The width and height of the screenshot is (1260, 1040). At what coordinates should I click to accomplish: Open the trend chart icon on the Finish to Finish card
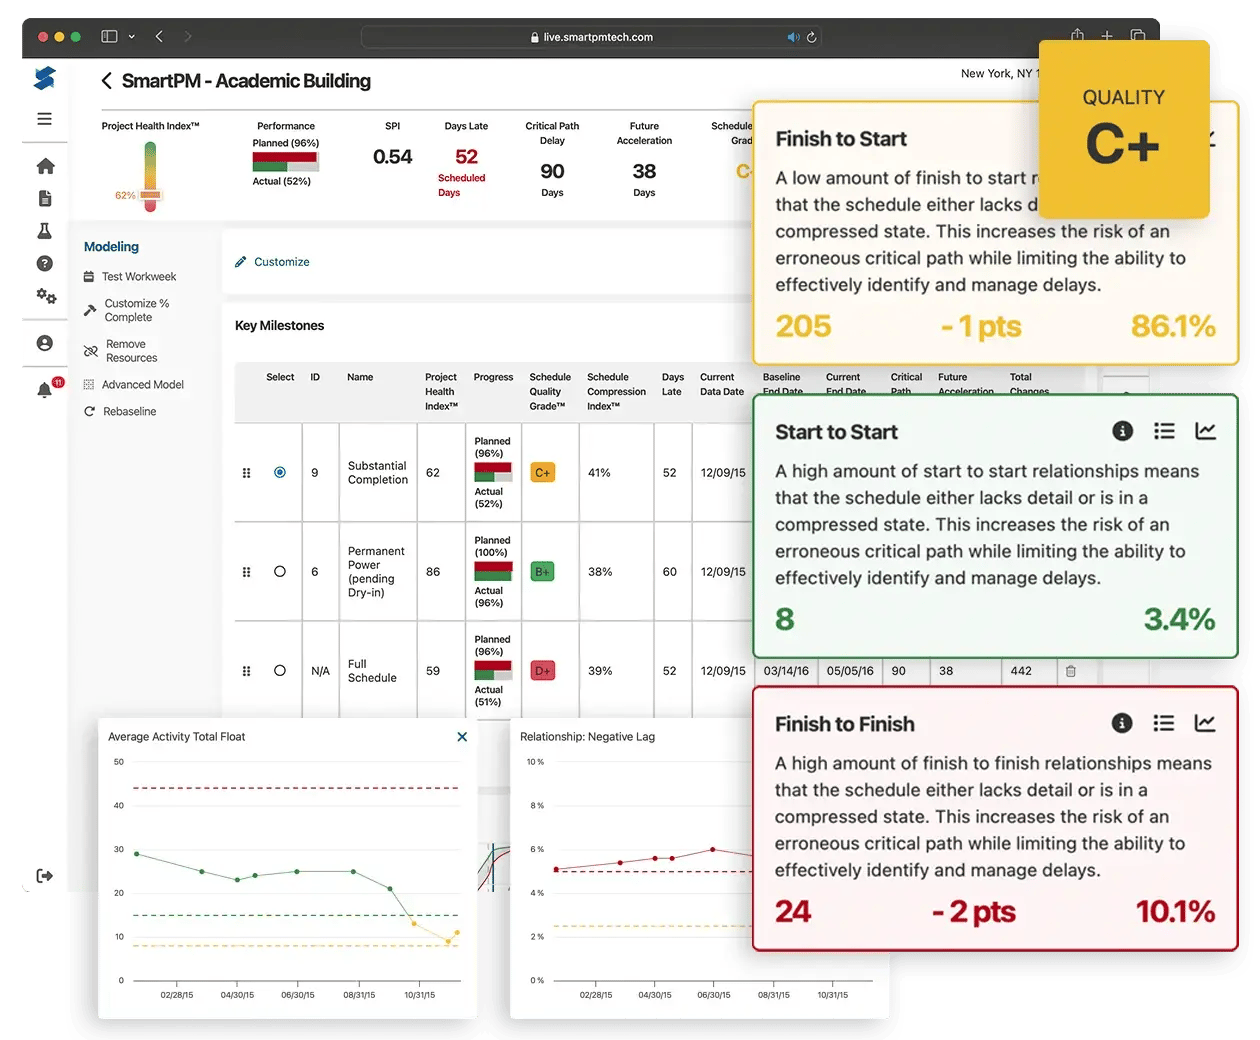coord(1205,723)
